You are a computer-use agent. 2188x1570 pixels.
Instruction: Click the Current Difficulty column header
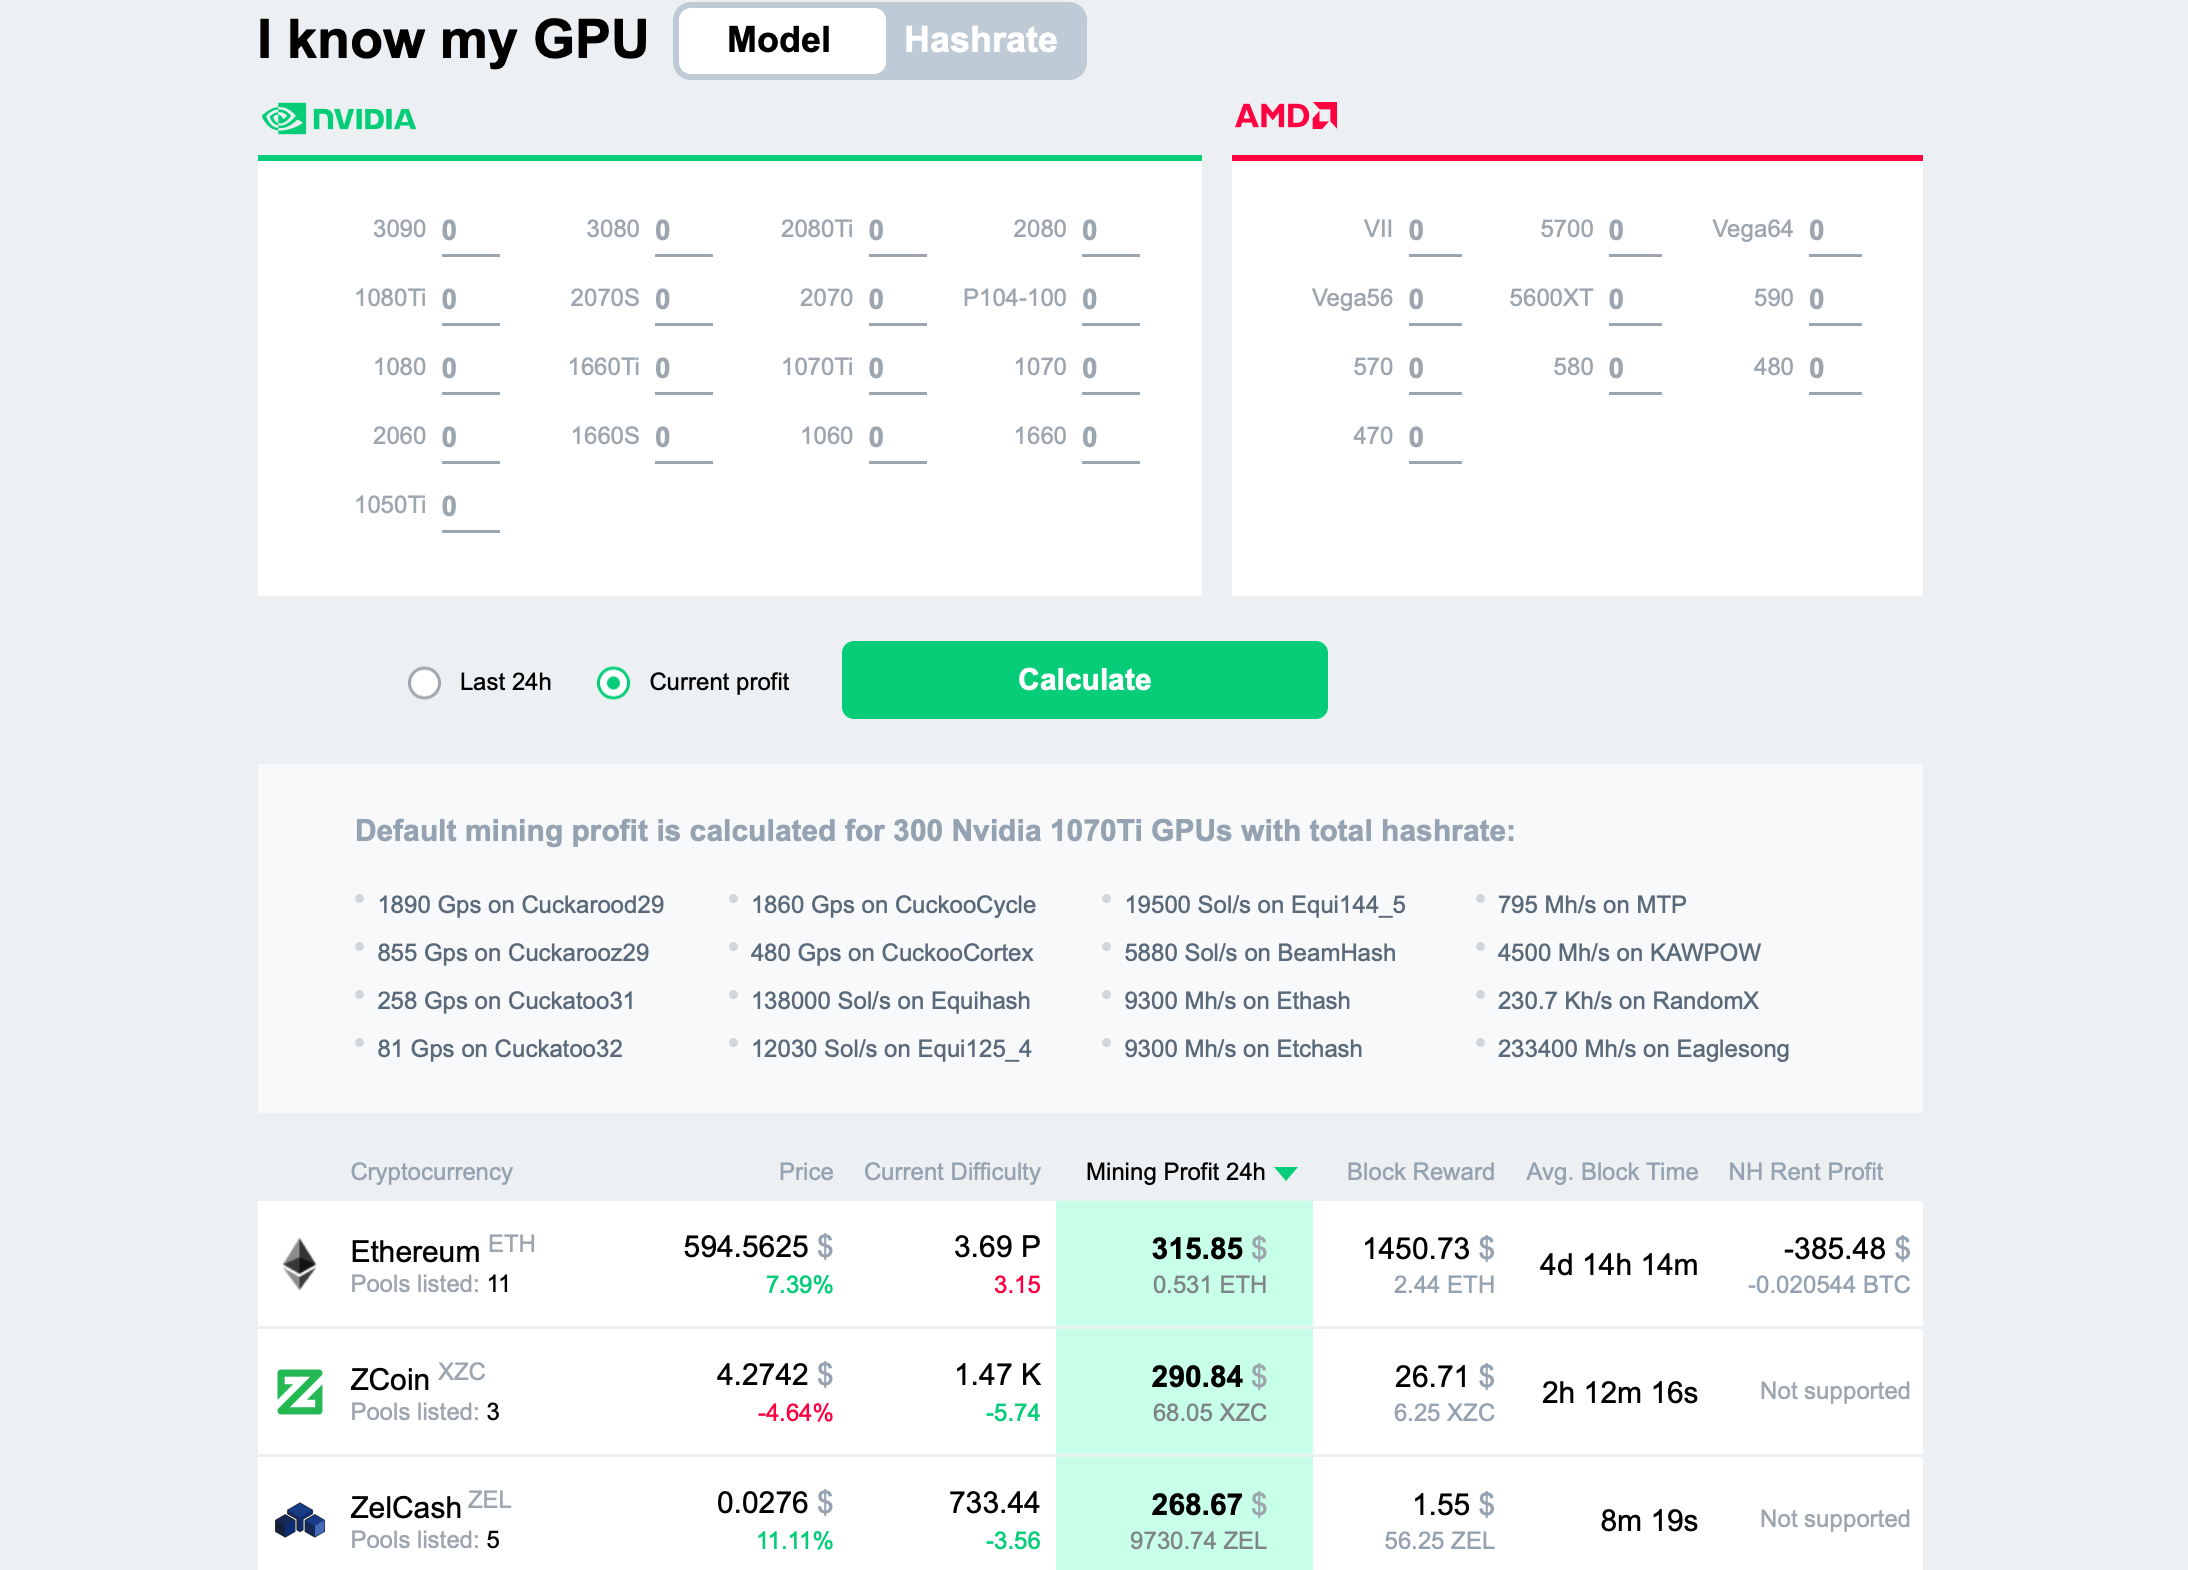click(953, 1169)
